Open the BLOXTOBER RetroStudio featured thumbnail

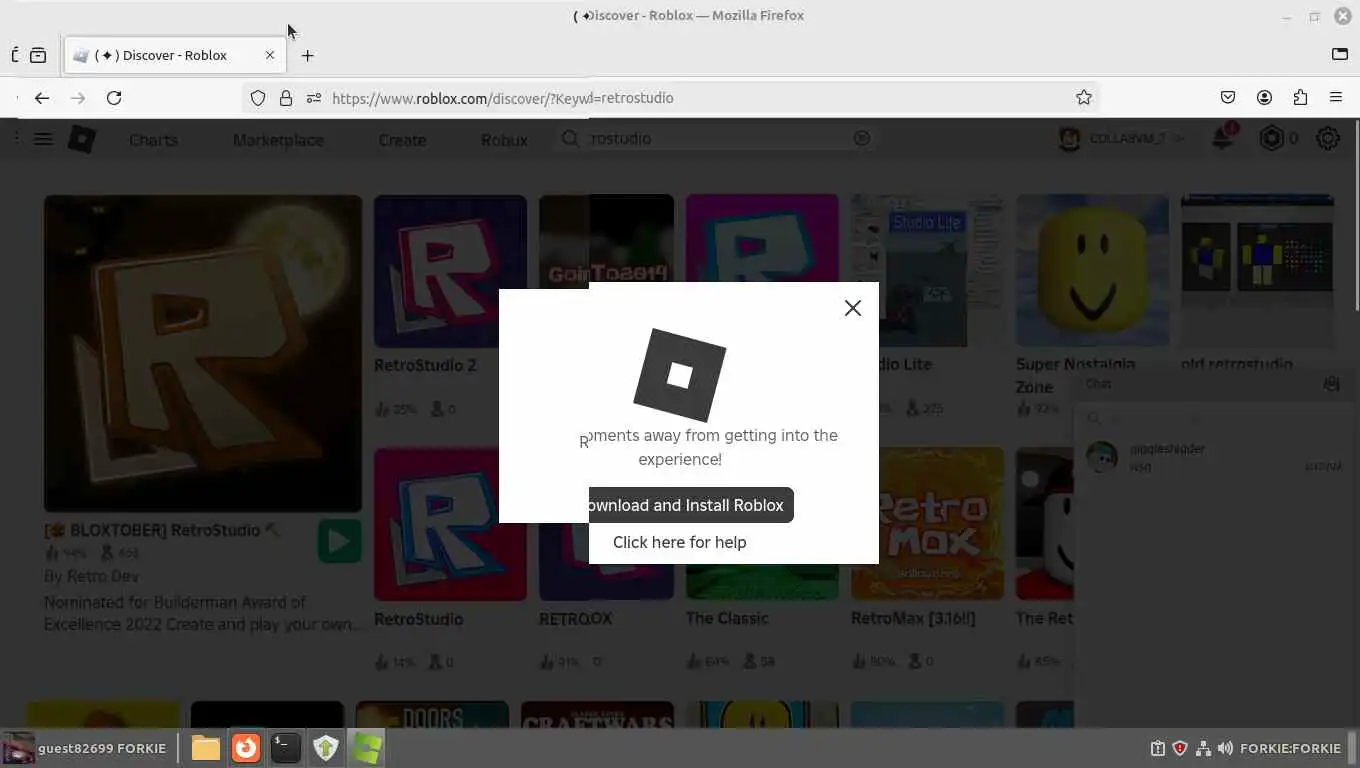[203, 353]
